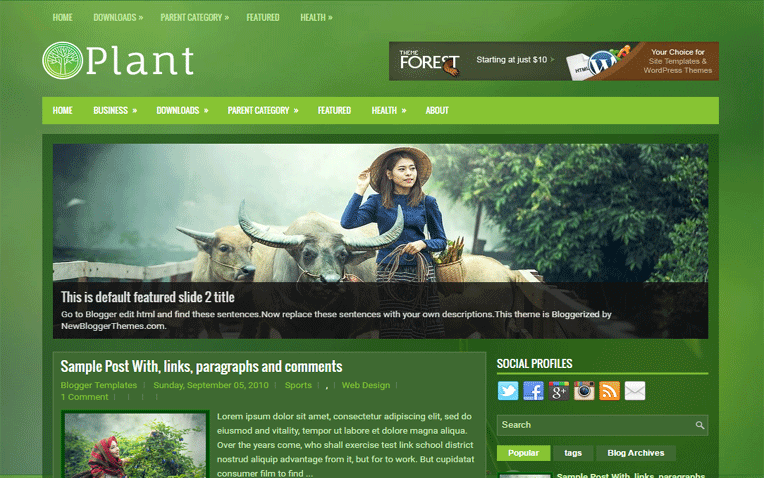764x478 pixels.
Task: Expand Parent Category in the green navbar
Action: pos(263,111)
